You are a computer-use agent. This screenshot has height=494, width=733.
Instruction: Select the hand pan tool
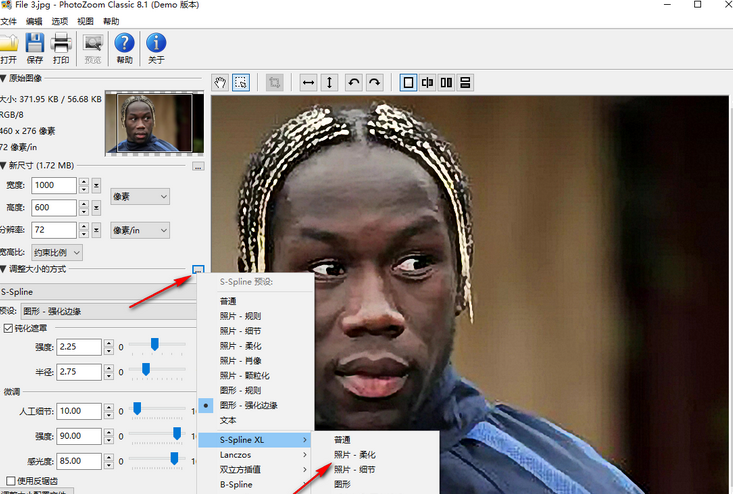click(221, 82)
